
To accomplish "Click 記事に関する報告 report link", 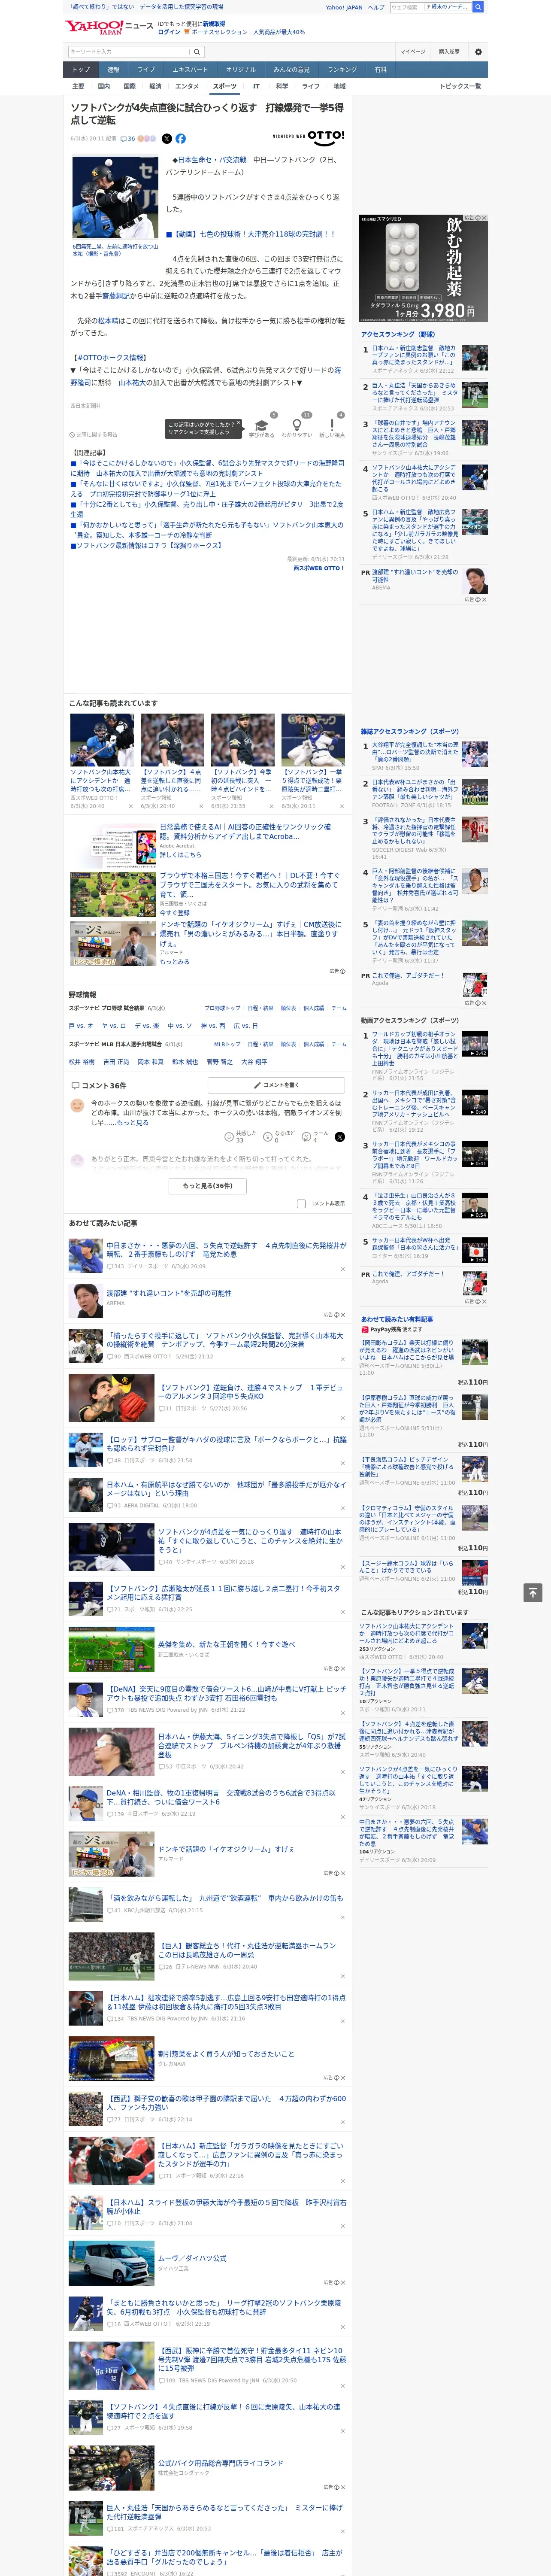I will coord(94,435).
